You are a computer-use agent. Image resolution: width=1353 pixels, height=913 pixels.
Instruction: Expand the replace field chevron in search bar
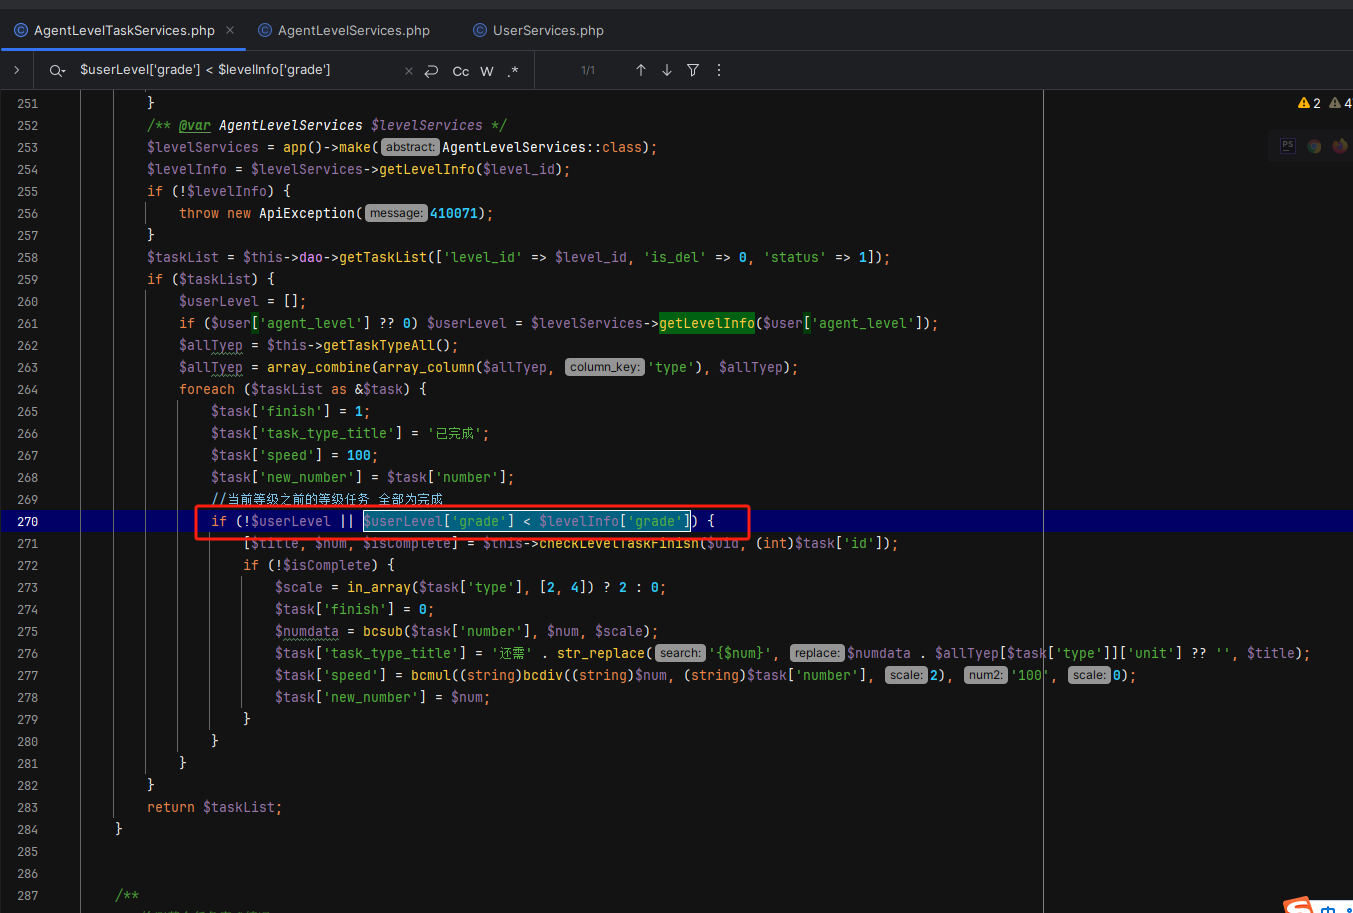tap(16, 70)
